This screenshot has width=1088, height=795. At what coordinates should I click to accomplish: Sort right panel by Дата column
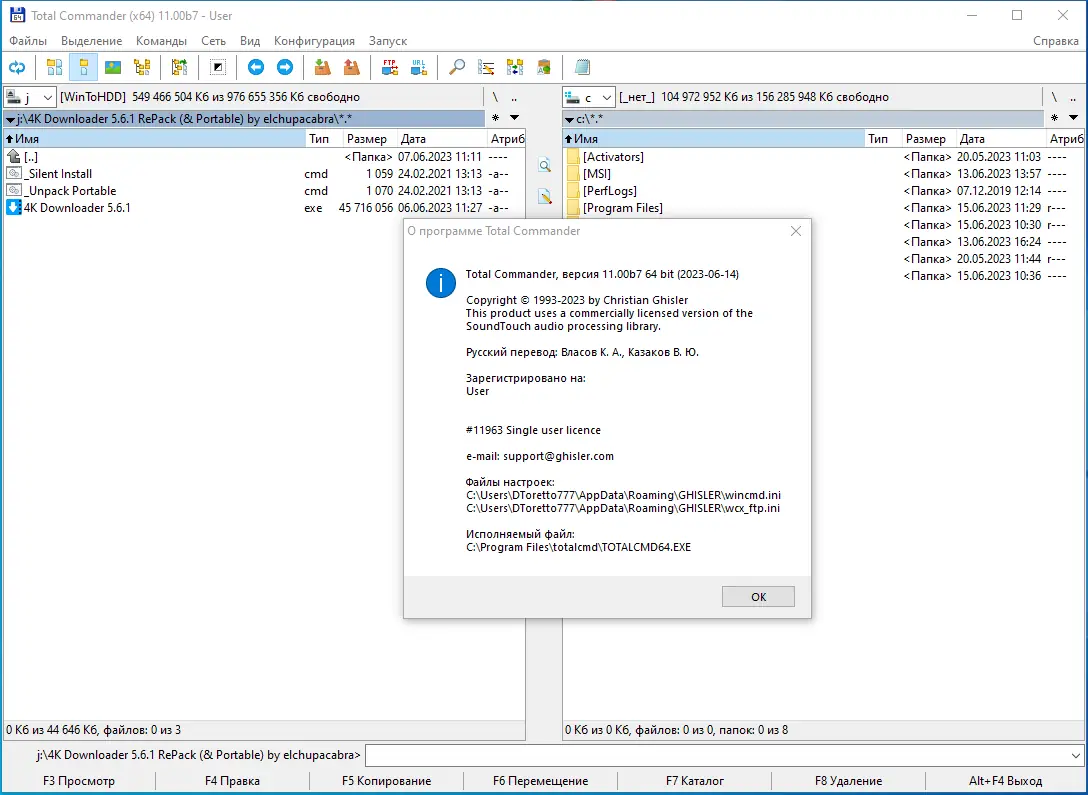point(1001,139)
